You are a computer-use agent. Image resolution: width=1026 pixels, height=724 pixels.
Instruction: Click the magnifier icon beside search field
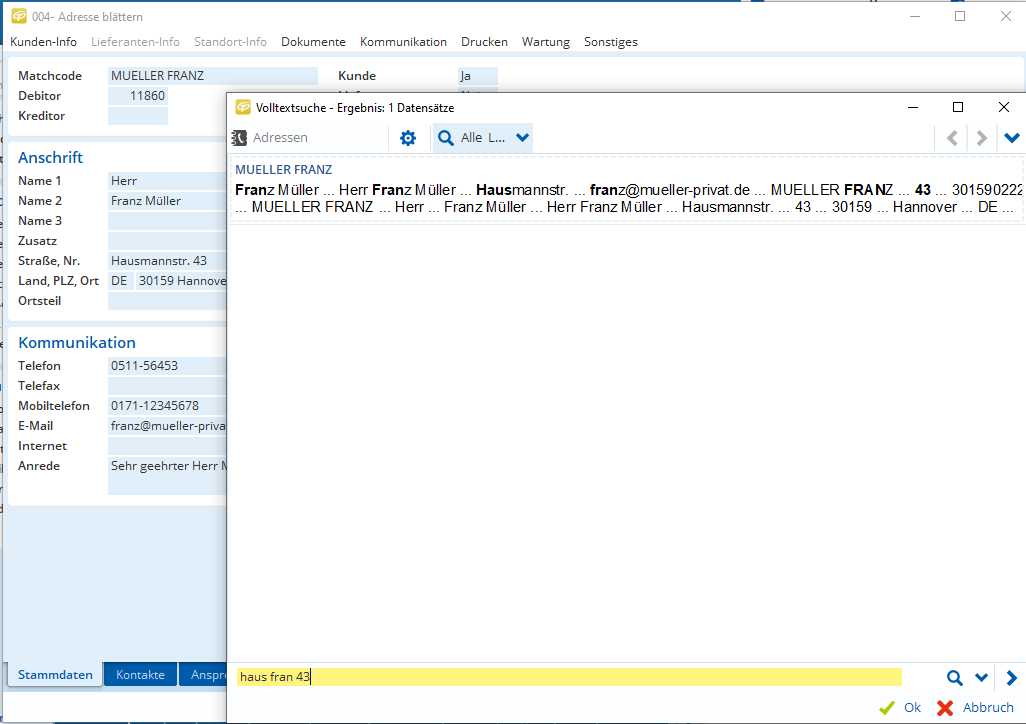coord(955,678)
